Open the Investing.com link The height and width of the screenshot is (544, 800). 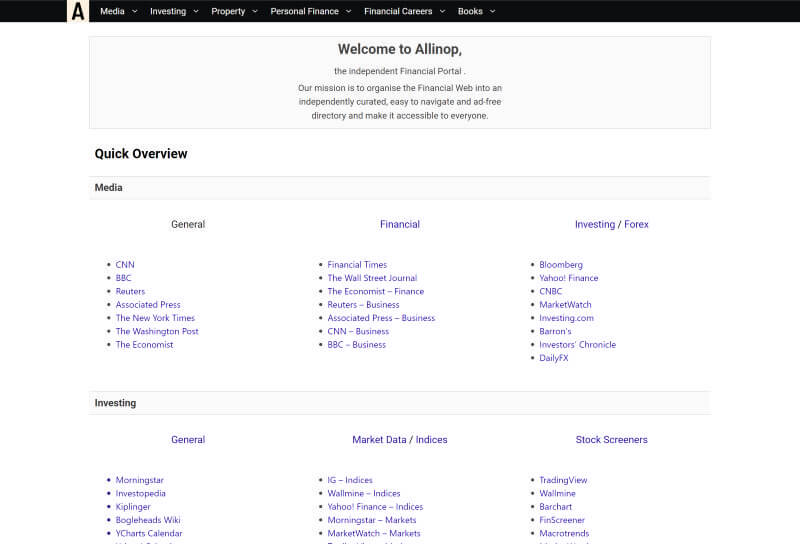pos(566,317)
